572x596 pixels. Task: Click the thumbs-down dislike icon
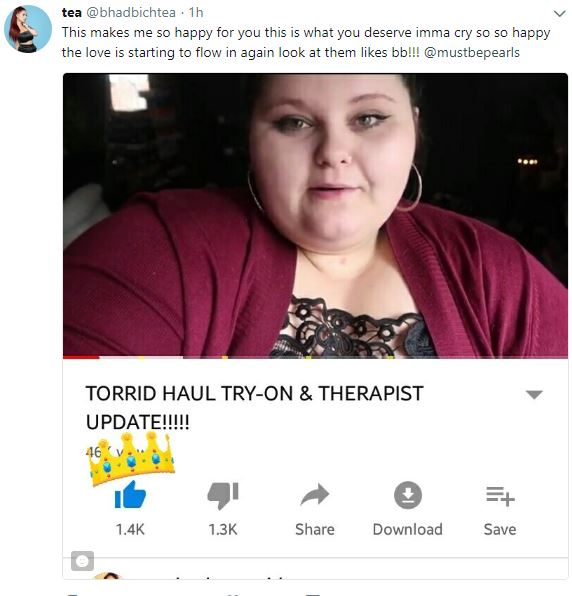click(x=223, y=496)
